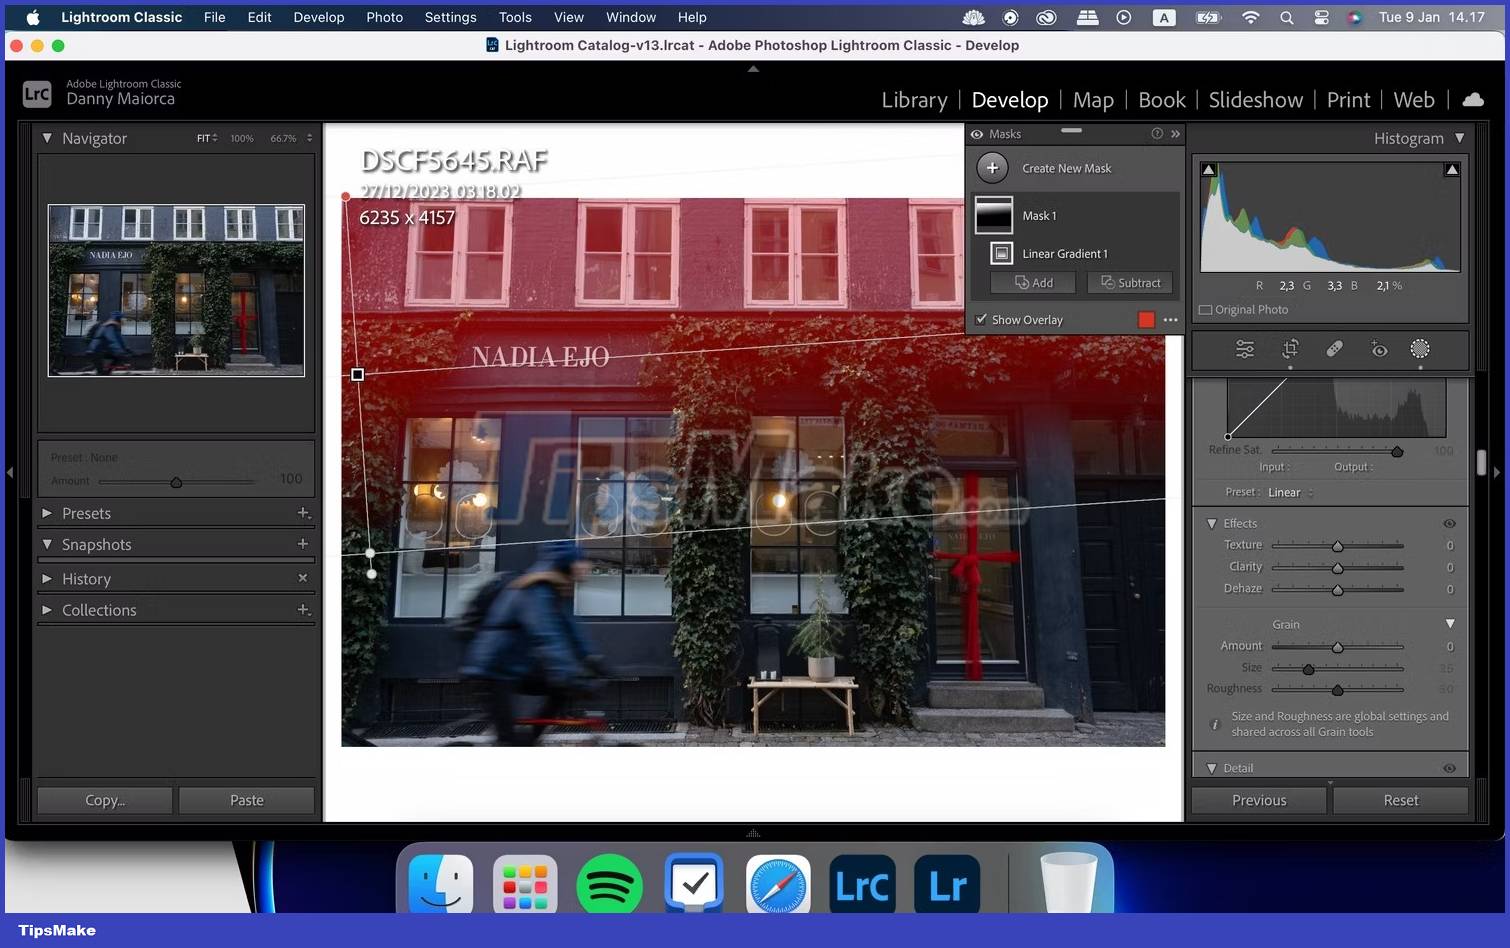Open Lightroom Classic from the Dock

[861, 883]
